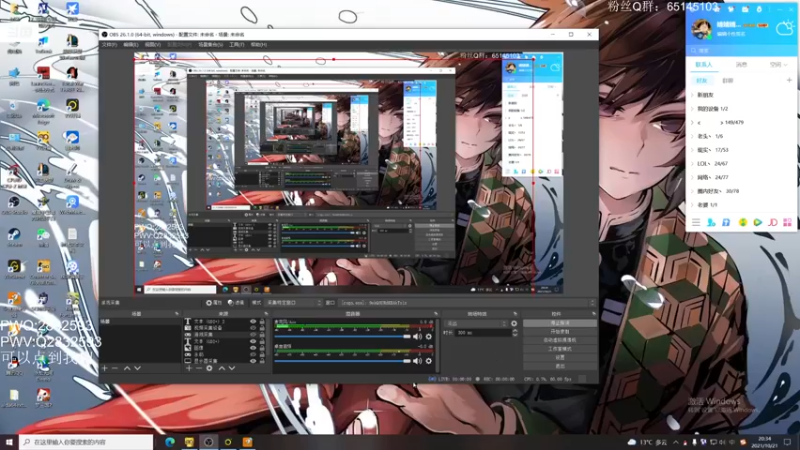Move the selected source up in 来源
800x450 pixels.
click(221, 368)
